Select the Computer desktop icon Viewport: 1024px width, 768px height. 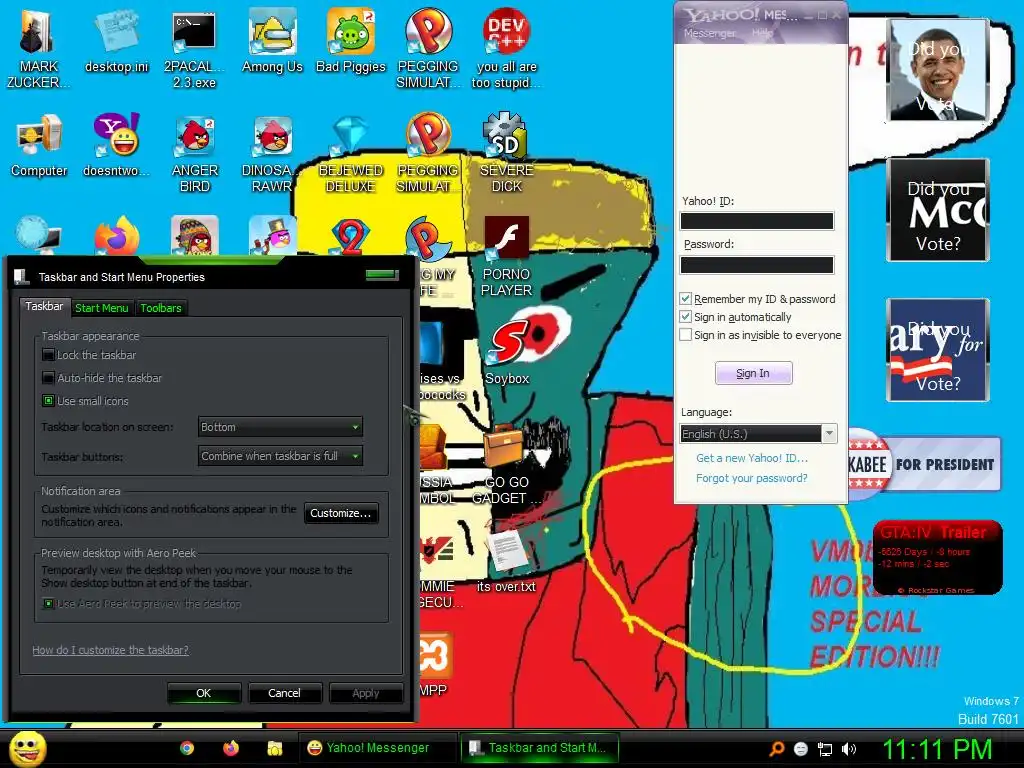click(x=39, y=146)
